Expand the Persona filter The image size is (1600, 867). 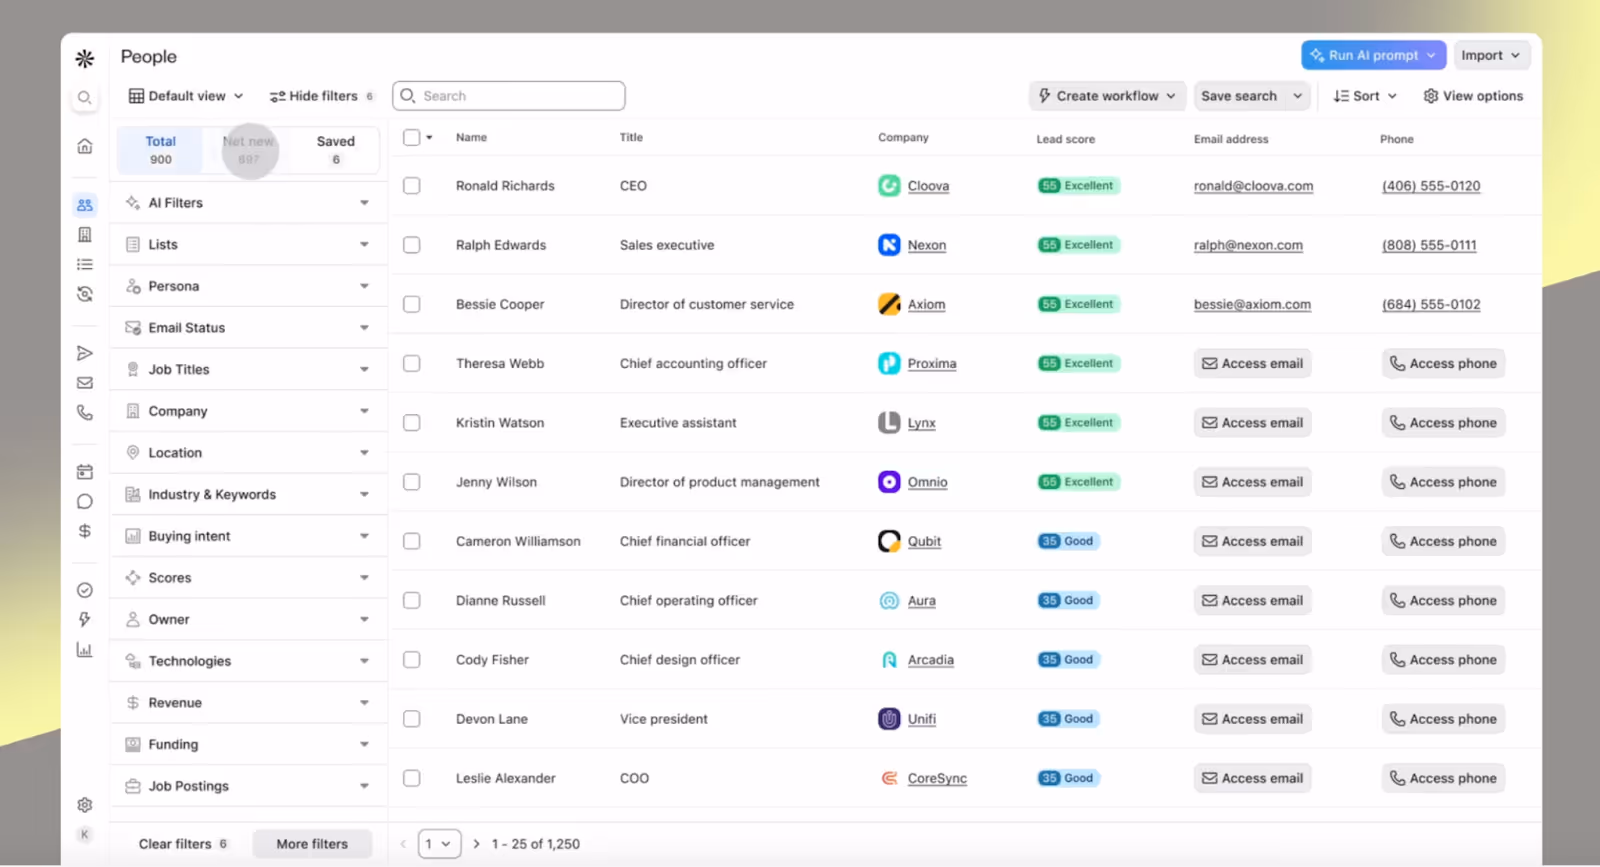[x=248, y=286]
